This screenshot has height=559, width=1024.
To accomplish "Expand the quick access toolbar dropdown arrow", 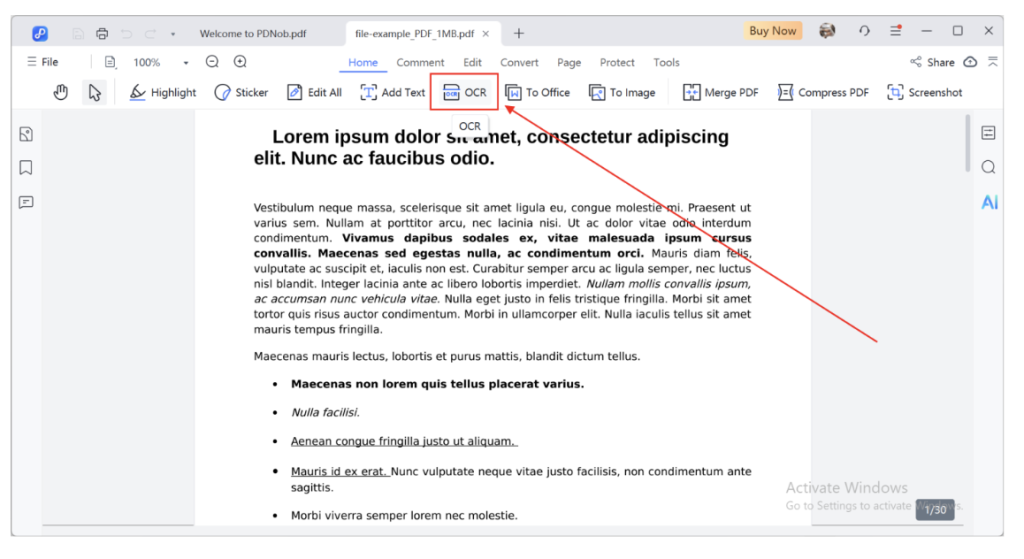I will (173, 33).
